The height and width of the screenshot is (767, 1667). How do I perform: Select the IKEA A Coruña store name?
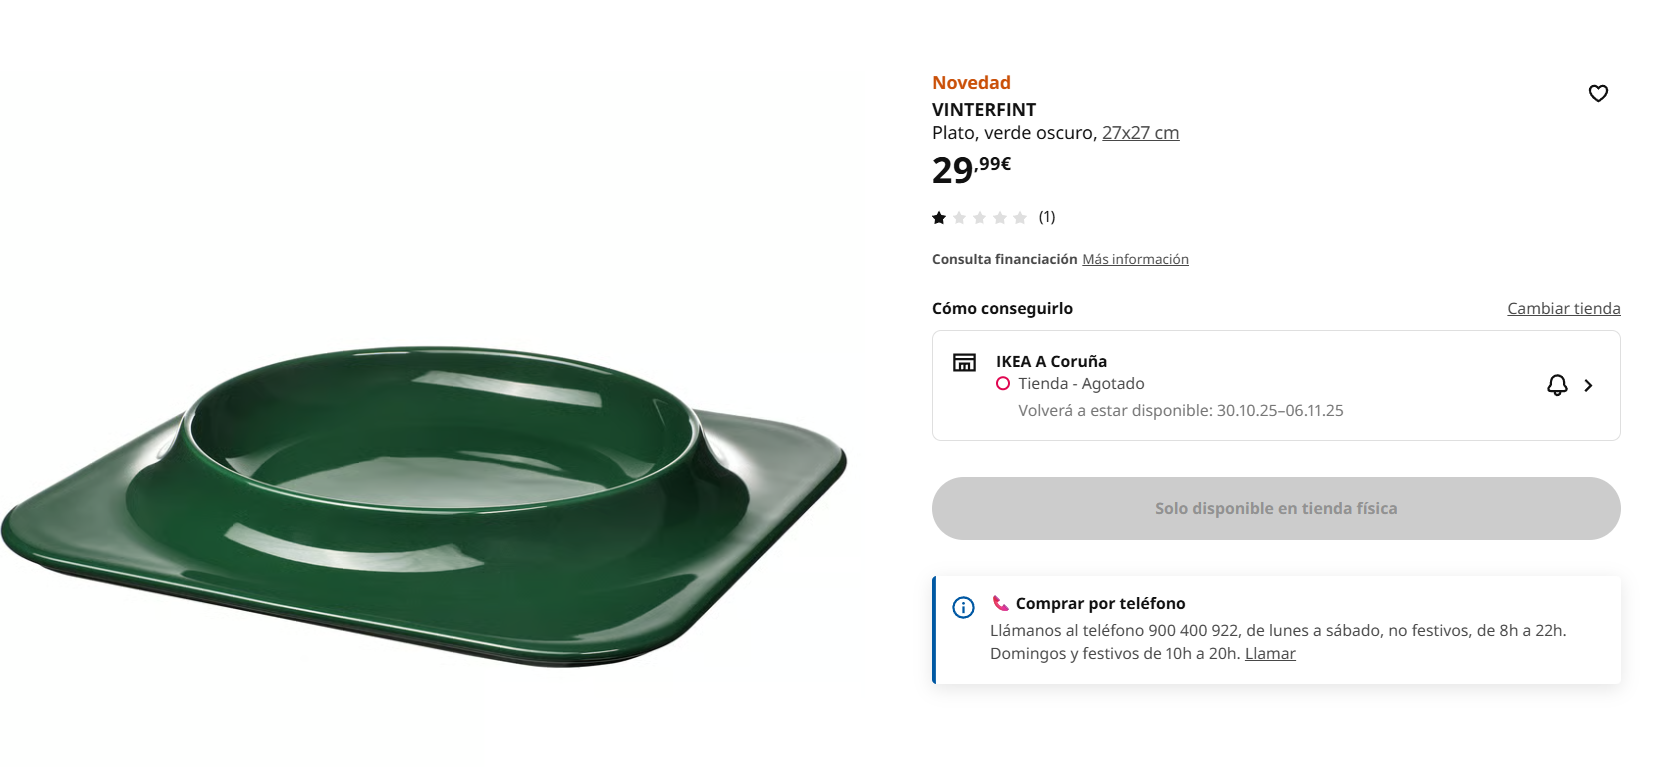[x=1051, y=361]
